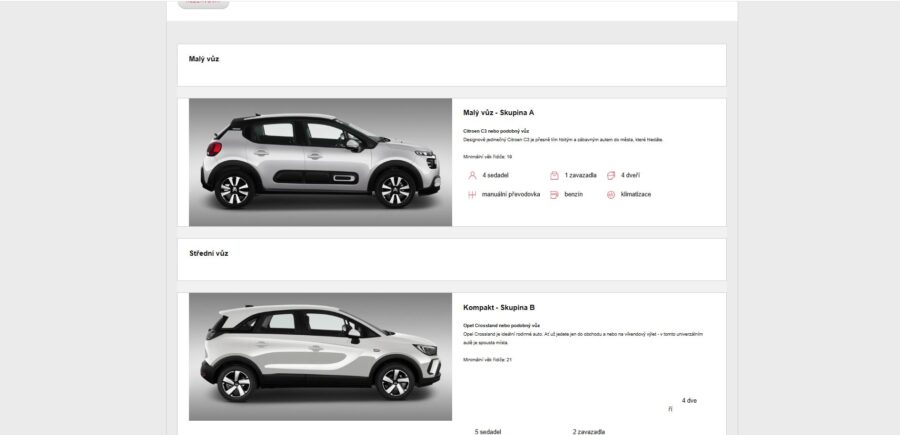Click the Citroen C3 description sentence
The image size is (900, 435).
pyautogui.click(x=563, y=140)
